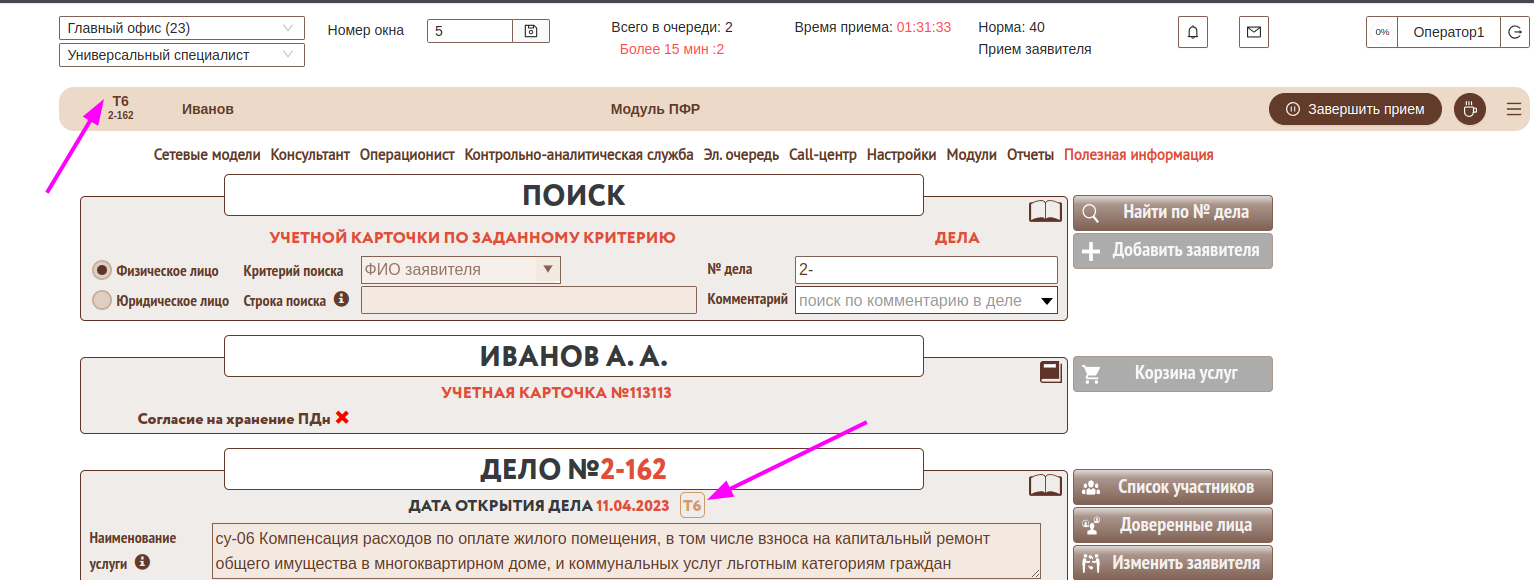Click the logout icon next to Оператор1
Screen dimensions: 1534x580
[x=1514, y=32]
